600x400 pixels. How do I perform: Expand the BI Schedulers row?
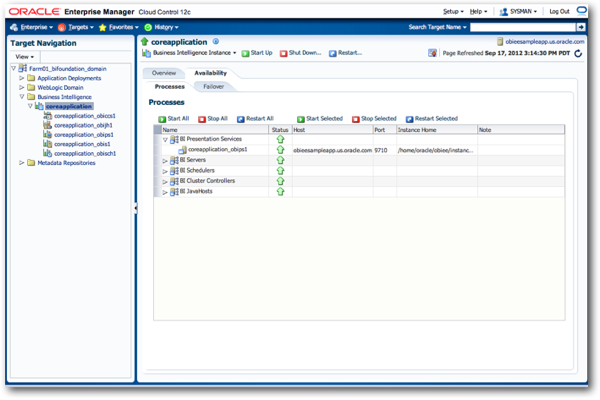(x=165, y=171)
